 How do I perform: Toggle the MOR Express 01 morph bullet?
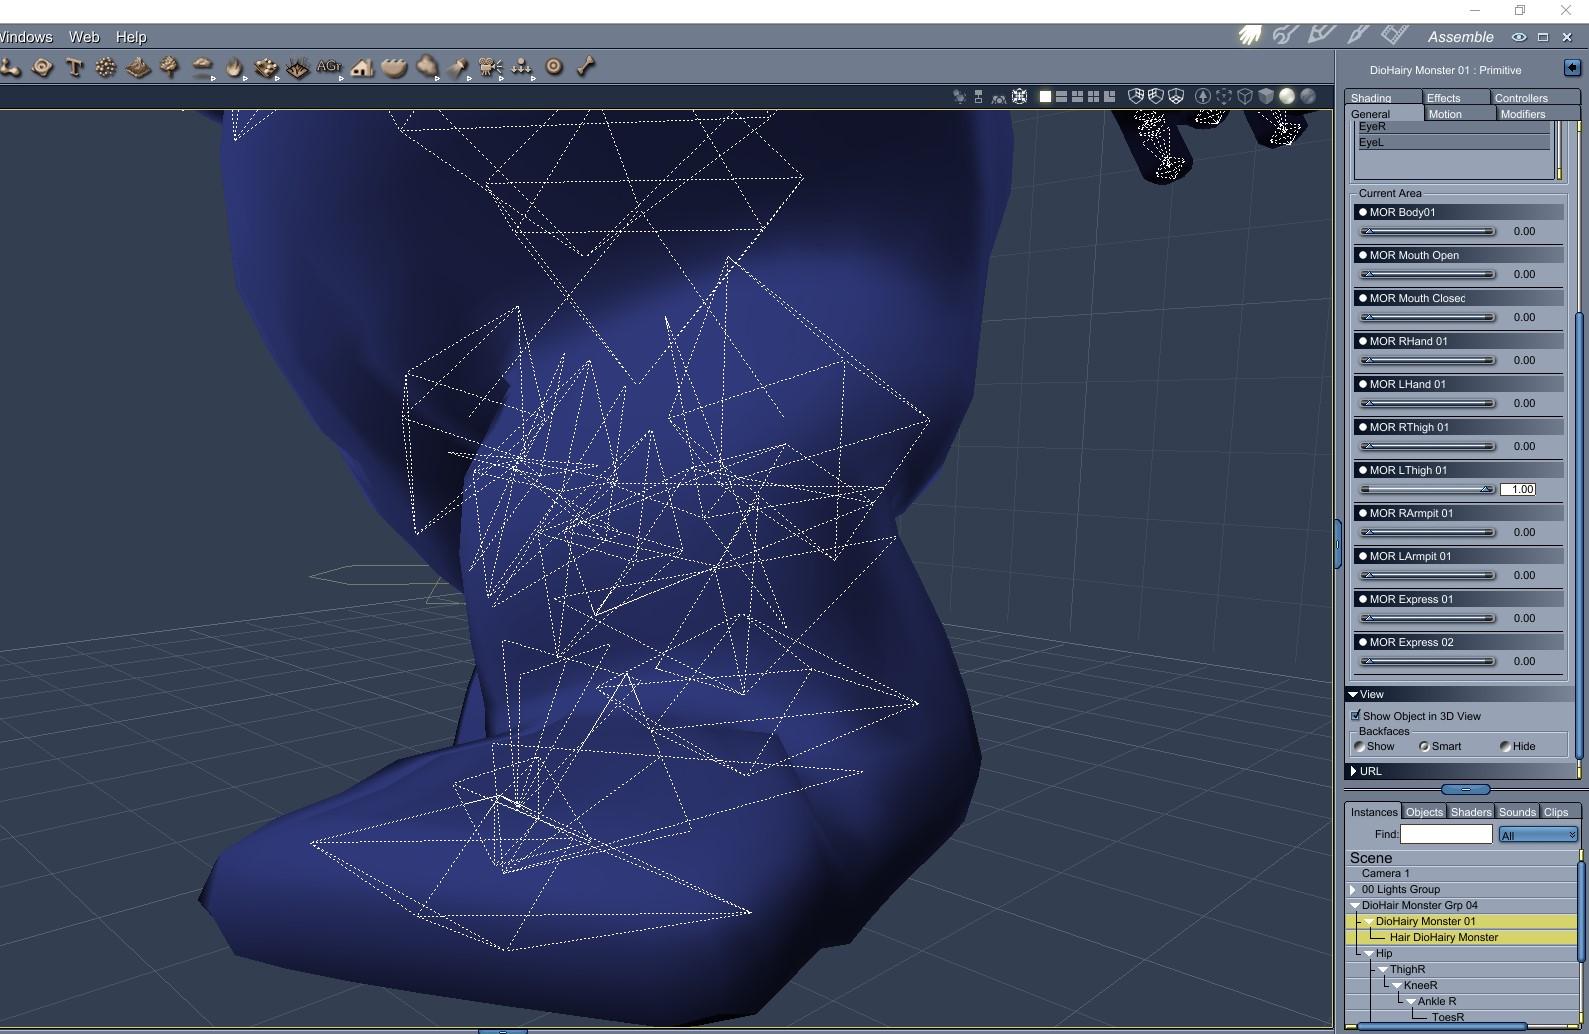point(1362,599)
